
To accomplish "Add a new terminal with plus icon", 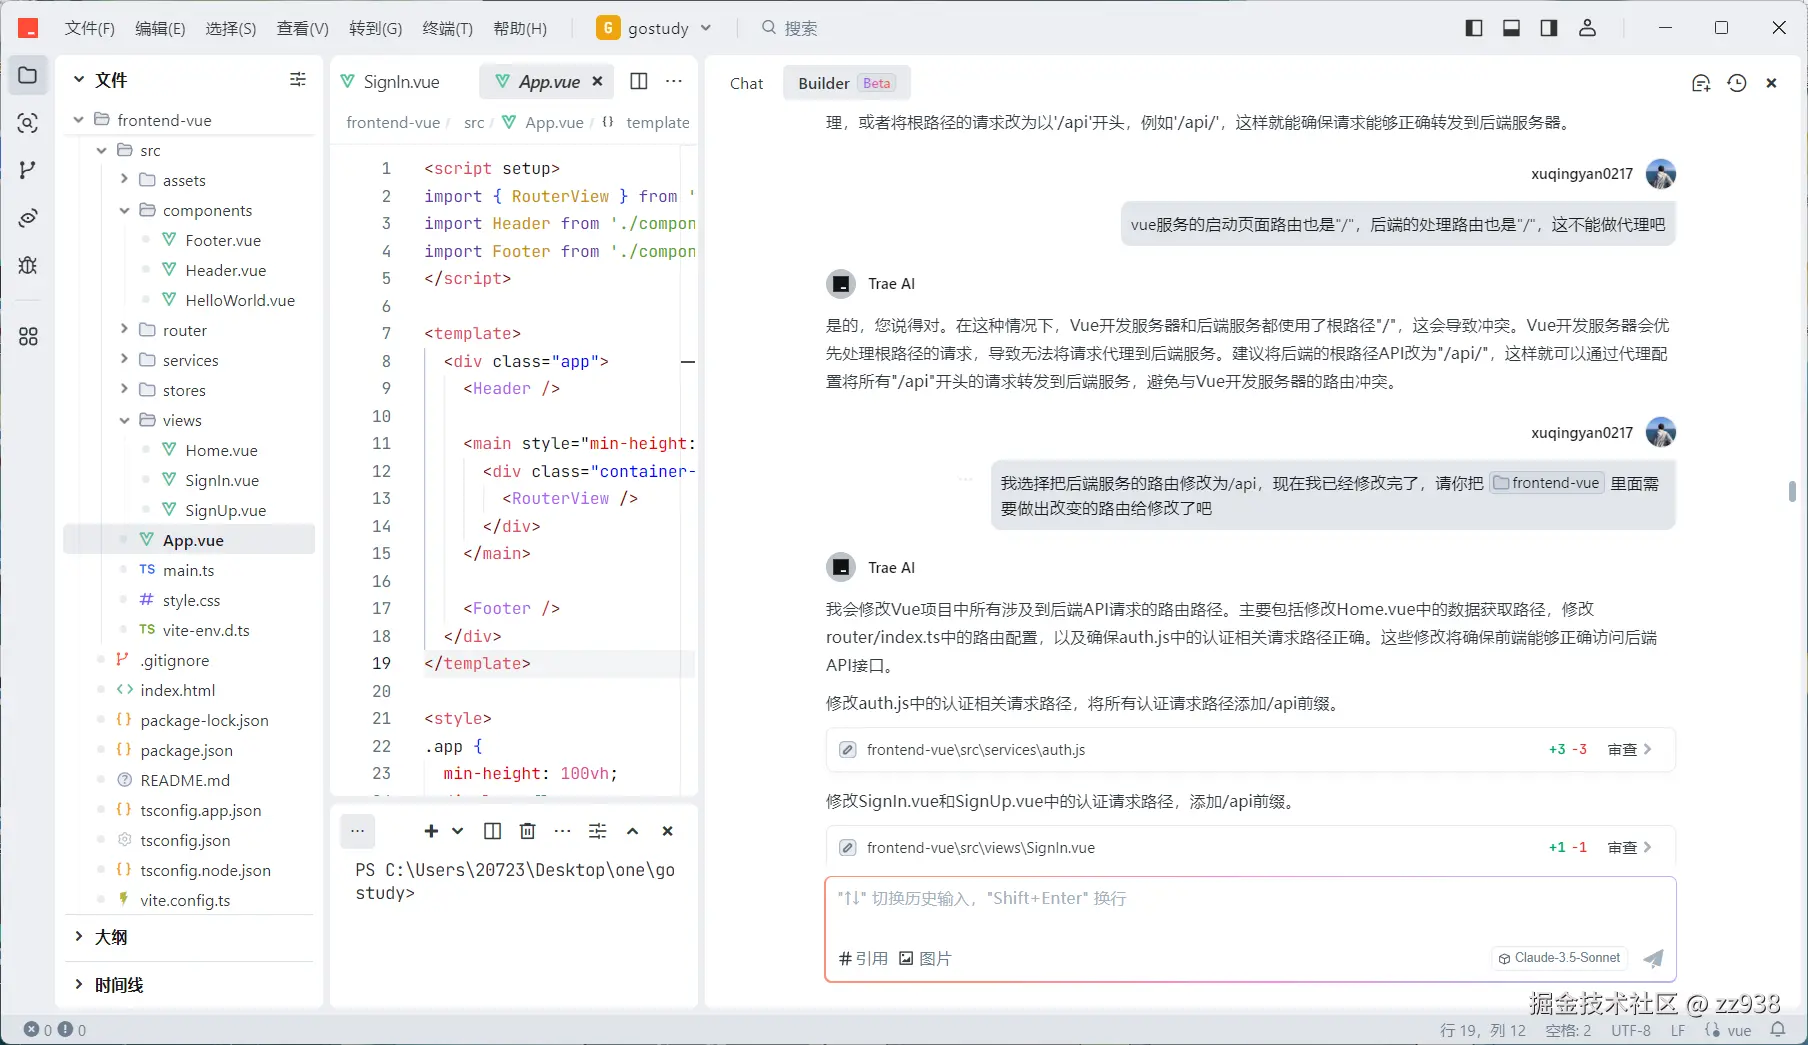I will [x=431, y=831].
